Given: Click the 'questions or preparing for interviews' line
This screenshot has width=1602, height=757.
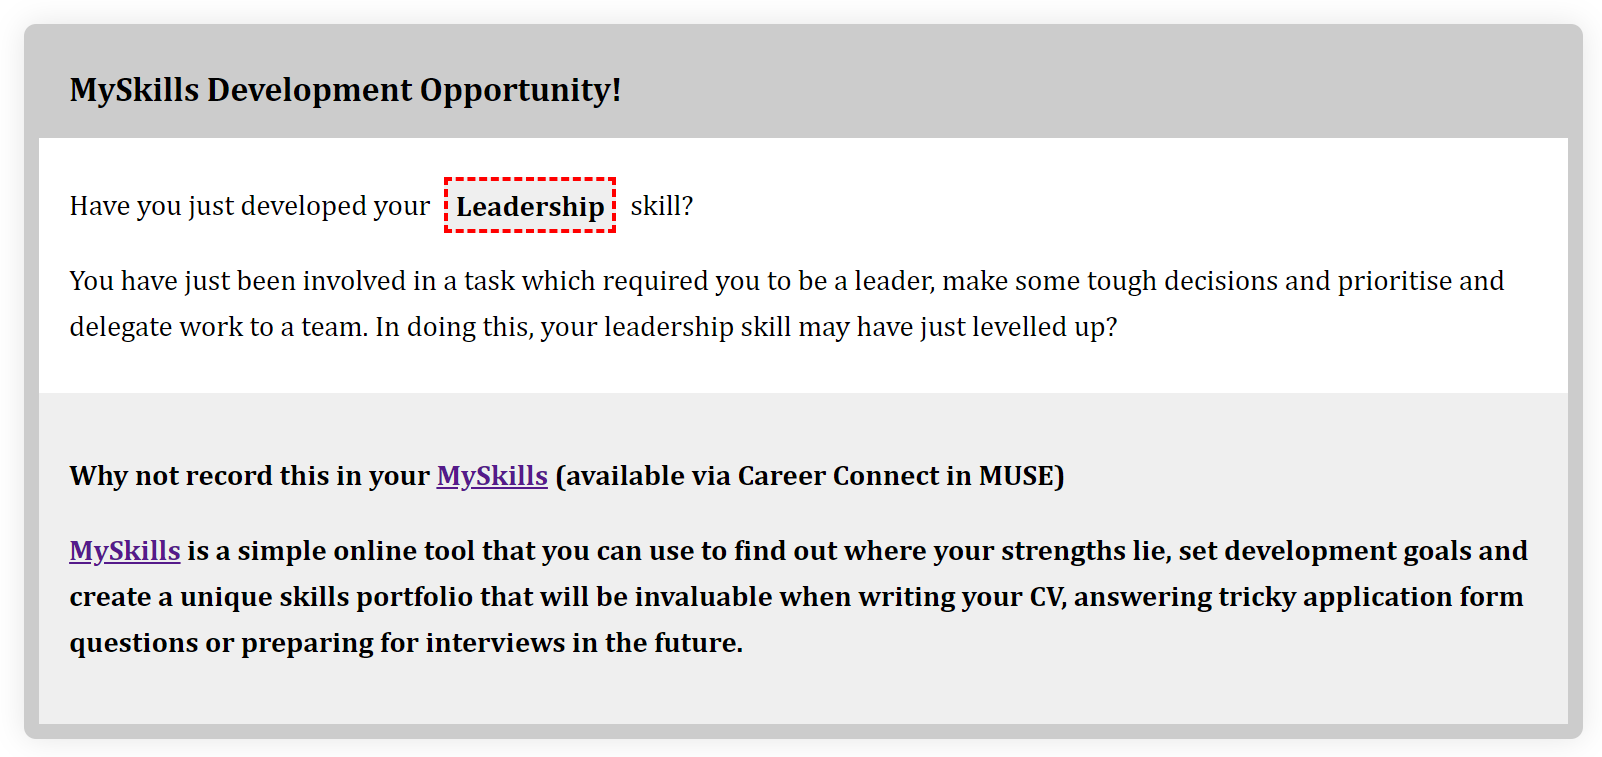Looking at the screenshot, I should pos(406,643).
